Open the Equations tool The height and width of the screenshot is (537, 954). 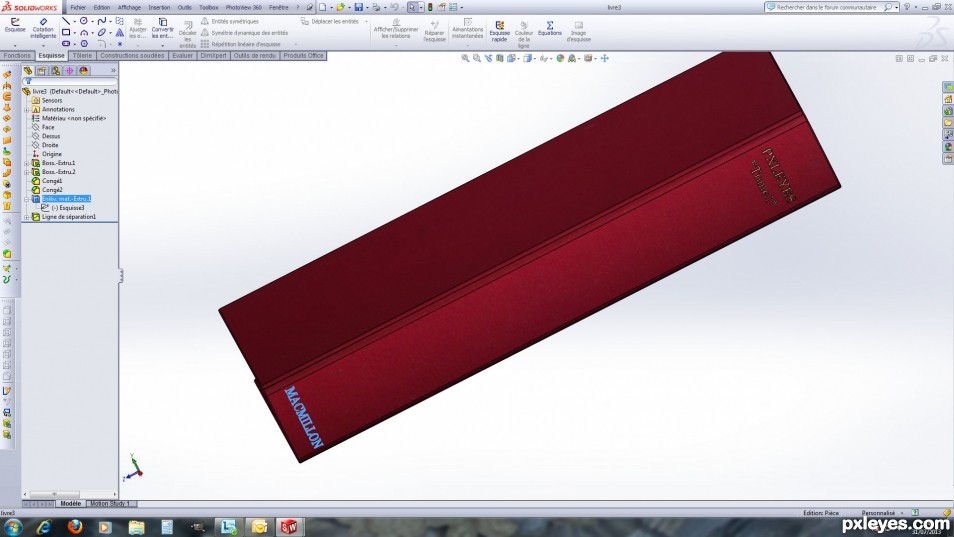(x=549, y=29)
